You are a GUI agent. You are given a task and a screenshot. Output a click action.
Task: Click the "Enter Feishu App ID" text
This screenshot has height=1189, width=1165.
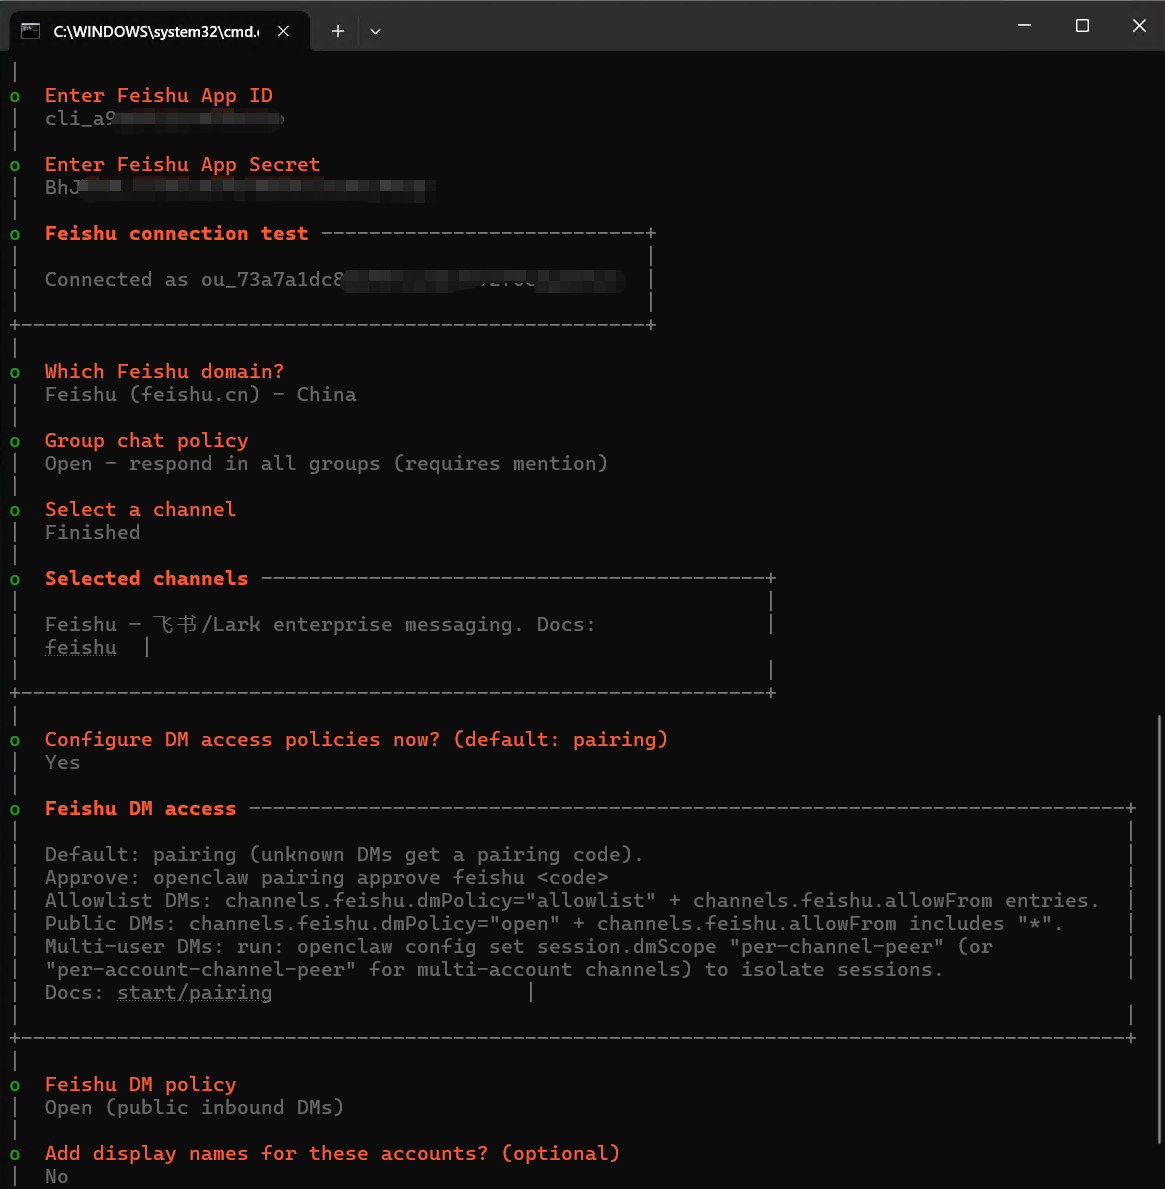[159, 96]
